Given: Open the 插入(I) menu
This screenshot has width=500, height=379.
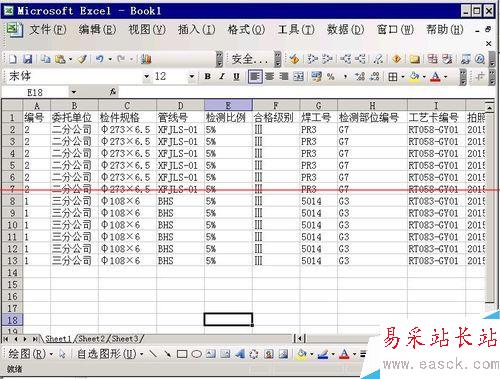Looking at the screenshot, I should (x=196, y=30).
